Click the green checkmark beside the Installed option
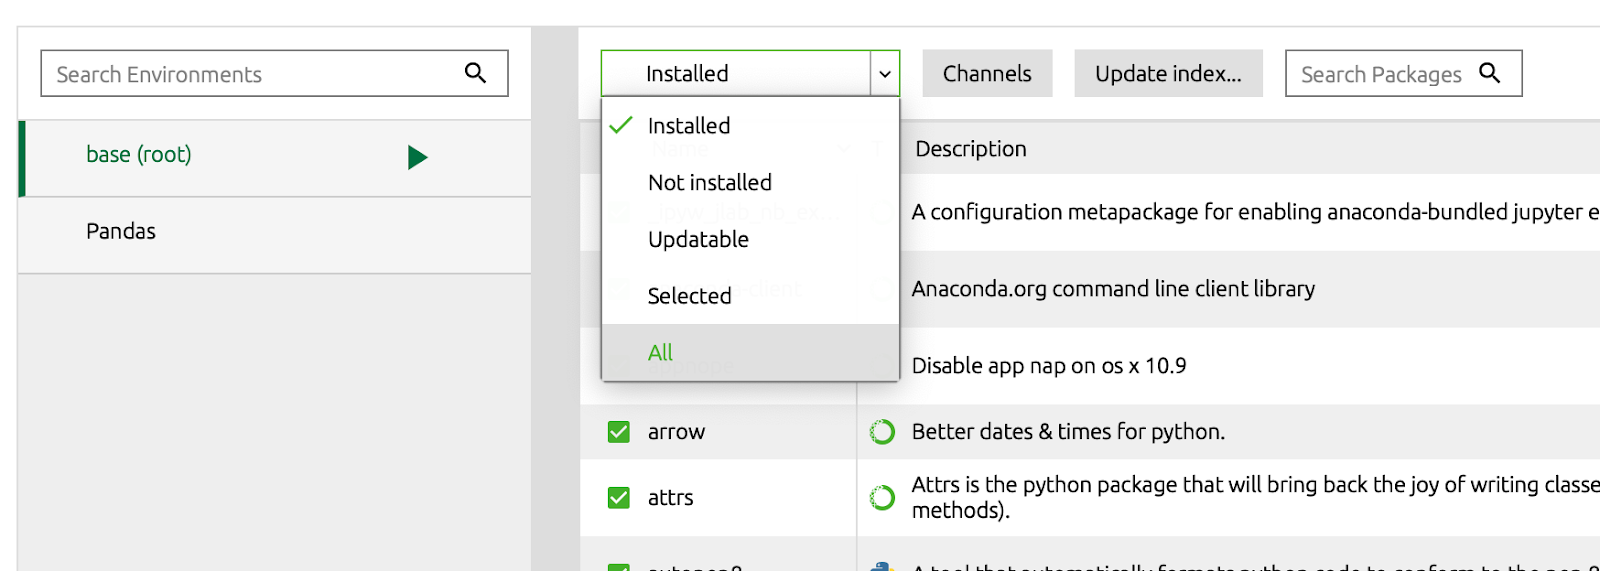 pos(621,125)
